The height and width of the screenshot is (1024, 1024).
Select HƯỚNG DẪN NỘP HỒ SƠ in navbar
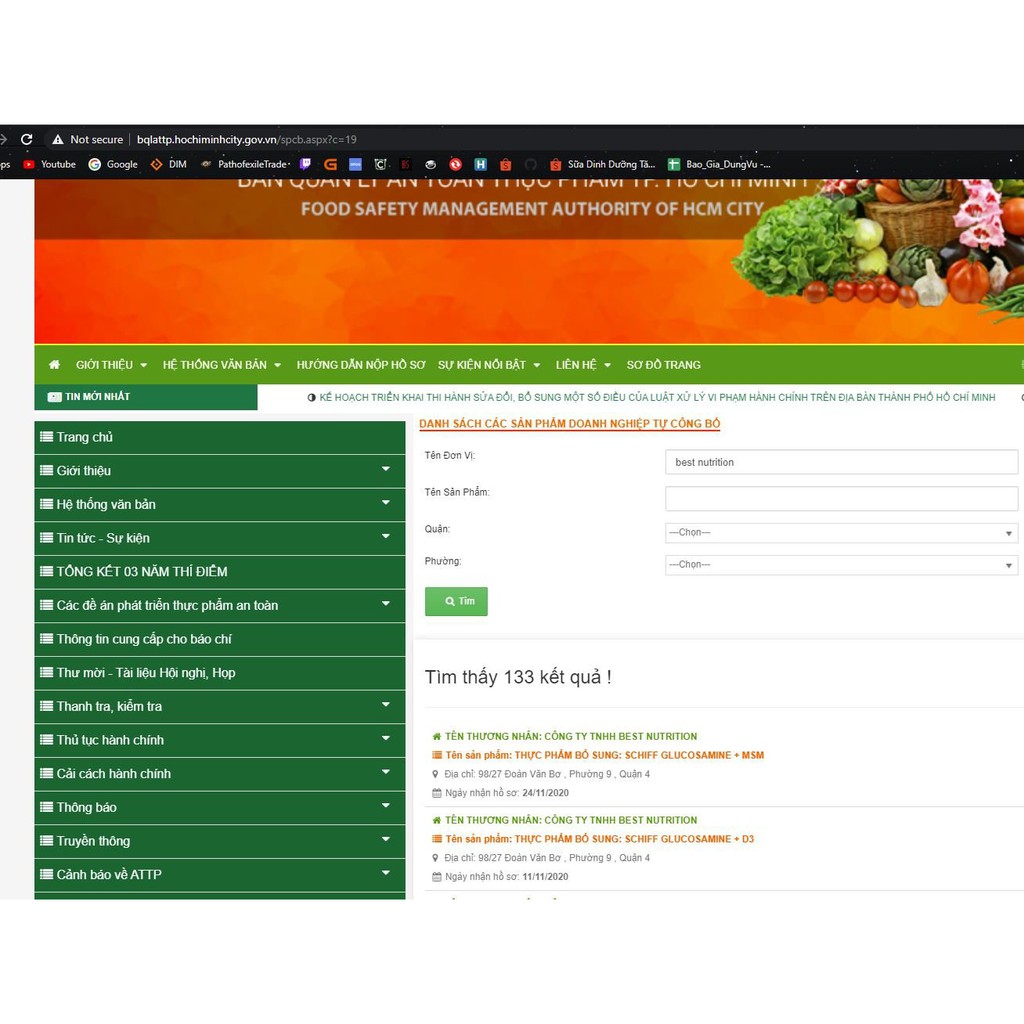point(360,365)
